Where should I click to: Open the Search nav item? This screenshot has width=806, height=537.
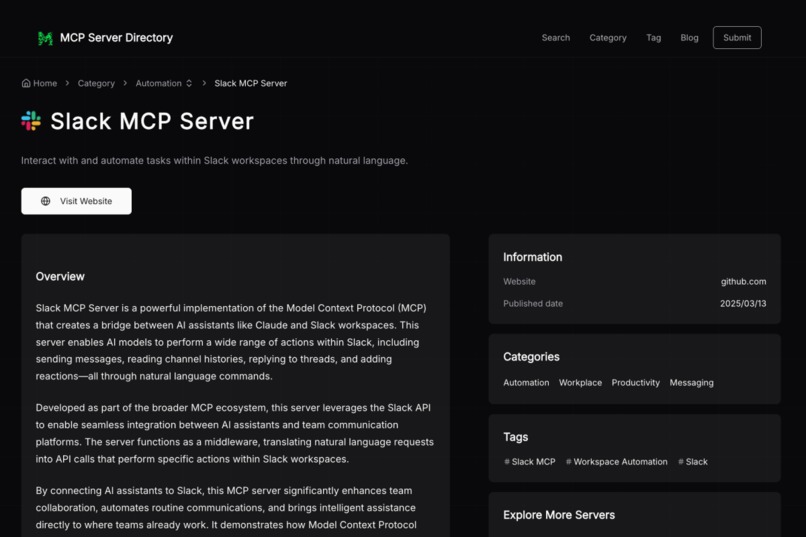click(x=556, y=38)
